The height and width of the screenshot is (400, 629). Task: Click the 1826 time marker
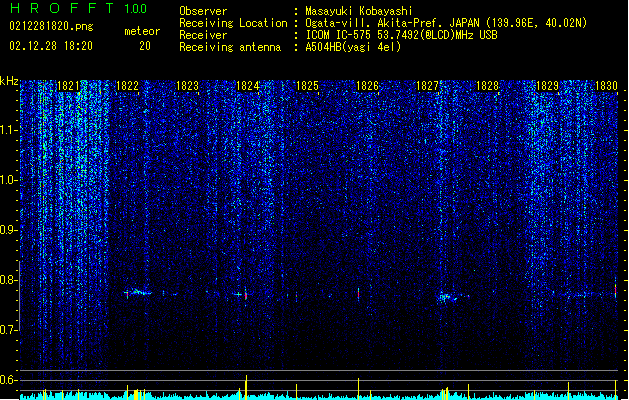(367, 86)
